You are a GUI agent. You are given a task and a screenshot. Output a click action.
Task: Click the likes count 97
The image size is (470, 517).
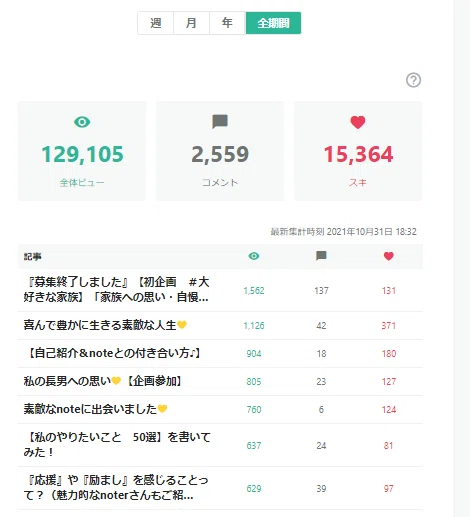pyautogui.click(x=388, y=489)
